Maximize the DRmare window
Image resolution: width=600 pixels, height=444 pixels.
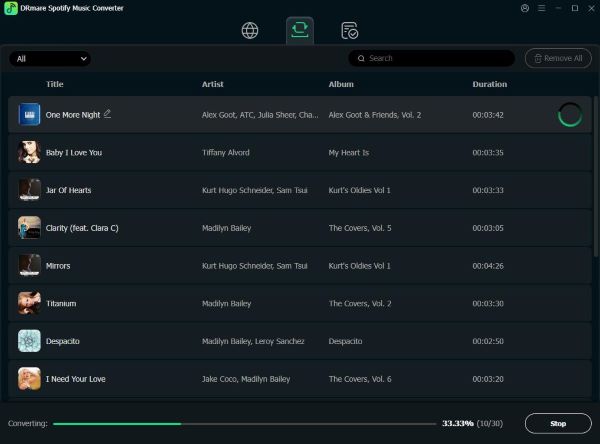(x=575, y=8)
